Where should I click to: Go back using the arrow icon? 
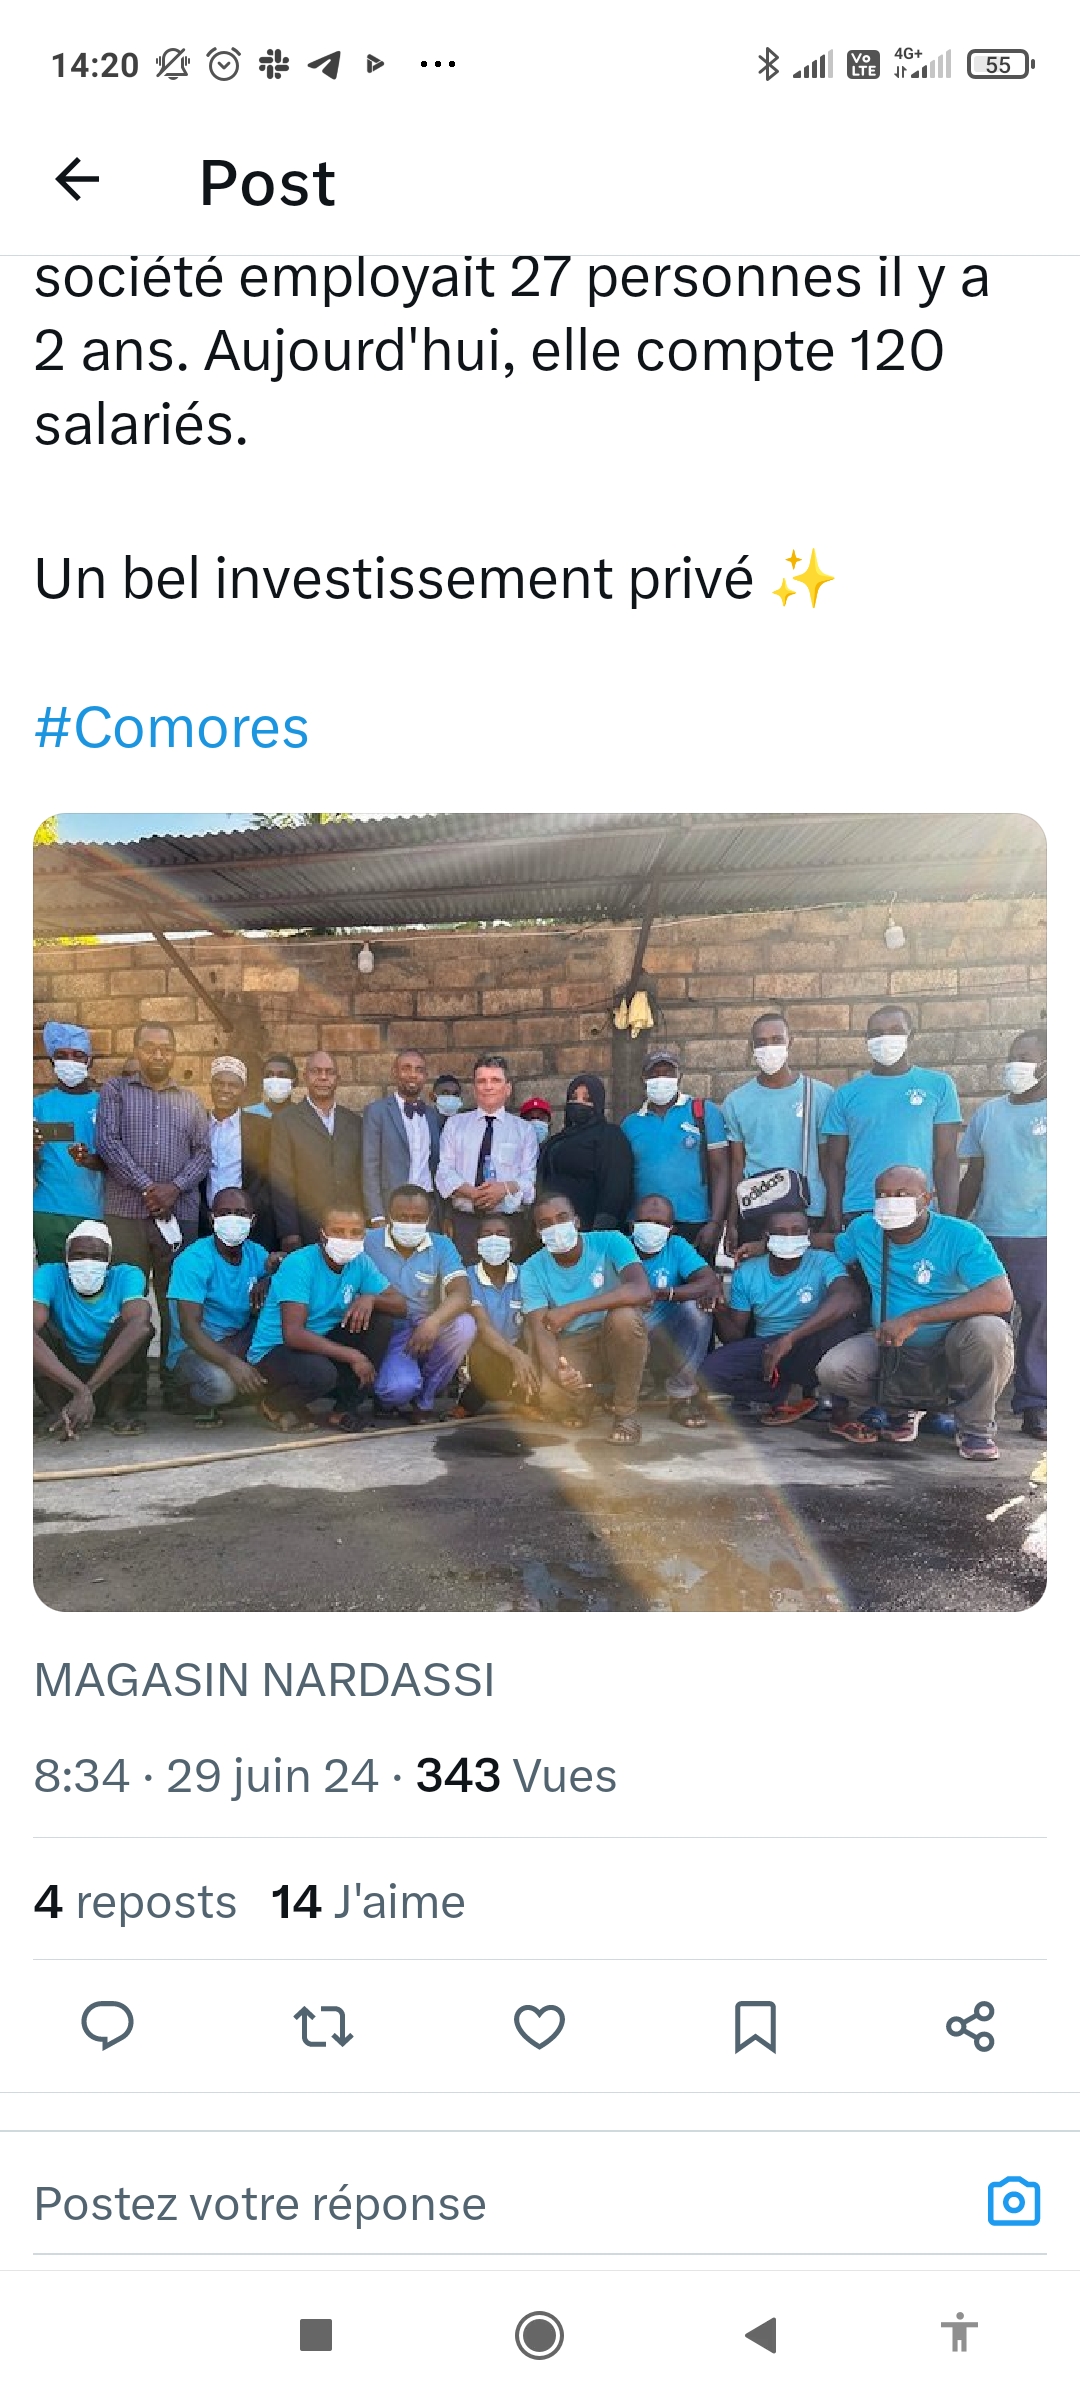pyautogui.click(x=77, y=180)
